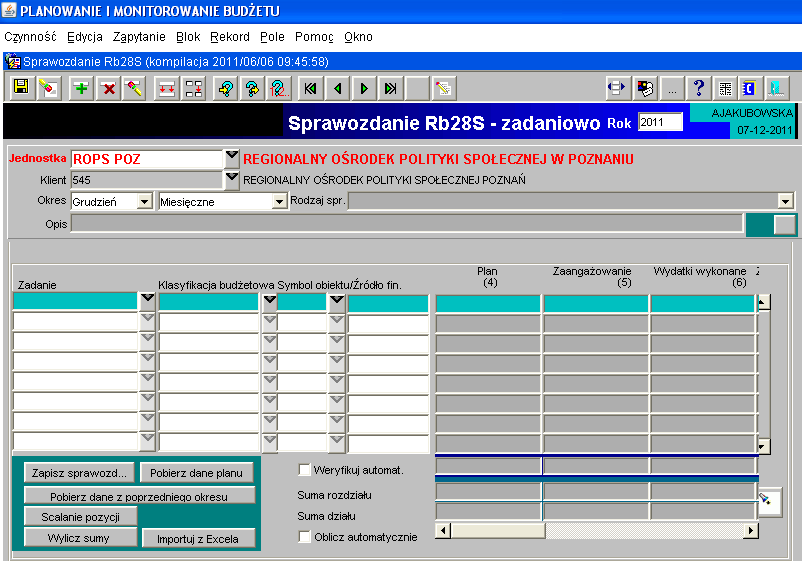This screenshot has height=561, width=802.
Task: Tick the Oblicz automatycznie checkbox
Action: pos(304,536)
